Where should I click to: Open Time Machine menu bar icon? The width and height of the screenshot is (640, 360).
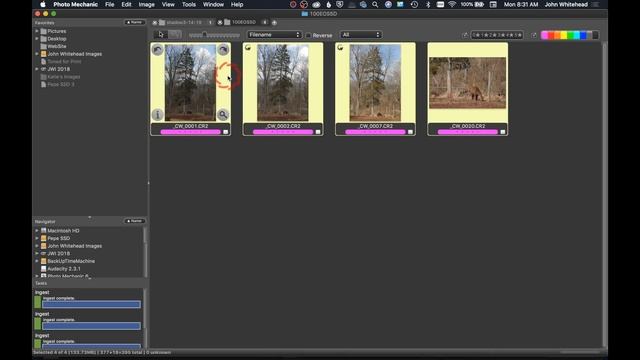tap(414, 4)
